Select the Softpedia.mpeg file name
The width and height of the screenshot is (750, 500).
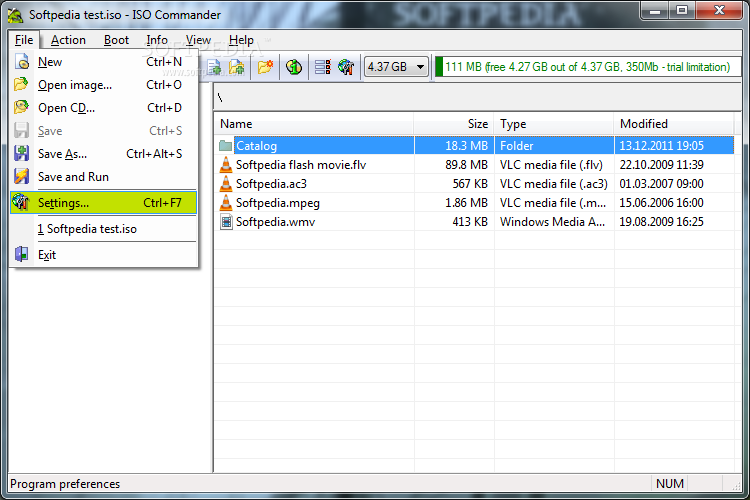click(x=277, y=203)
